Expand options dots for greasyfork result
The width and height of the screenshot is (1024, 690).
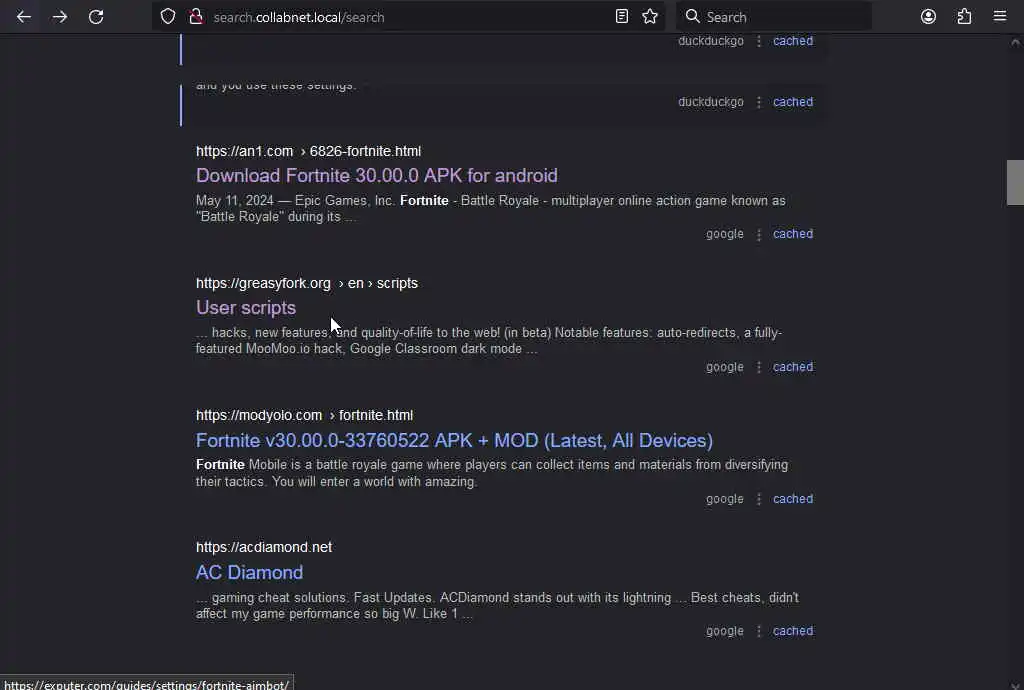click(x=758, y=368)
